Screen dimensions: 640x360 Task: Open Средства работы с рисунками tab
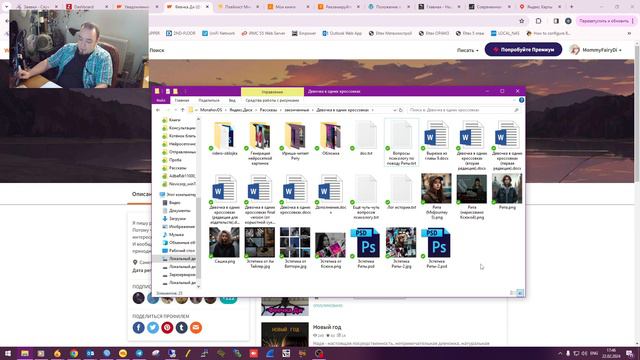click(x=272, y=100)
